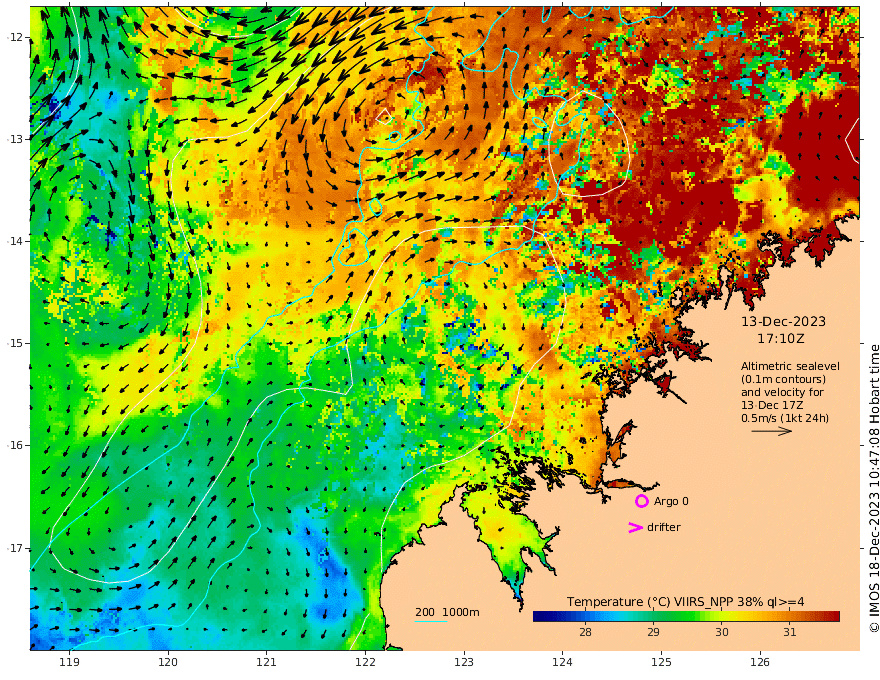Click the 'Argo 0' legend label
The image size is (880, 680).
pyautogui.click(x=671, y=502)
